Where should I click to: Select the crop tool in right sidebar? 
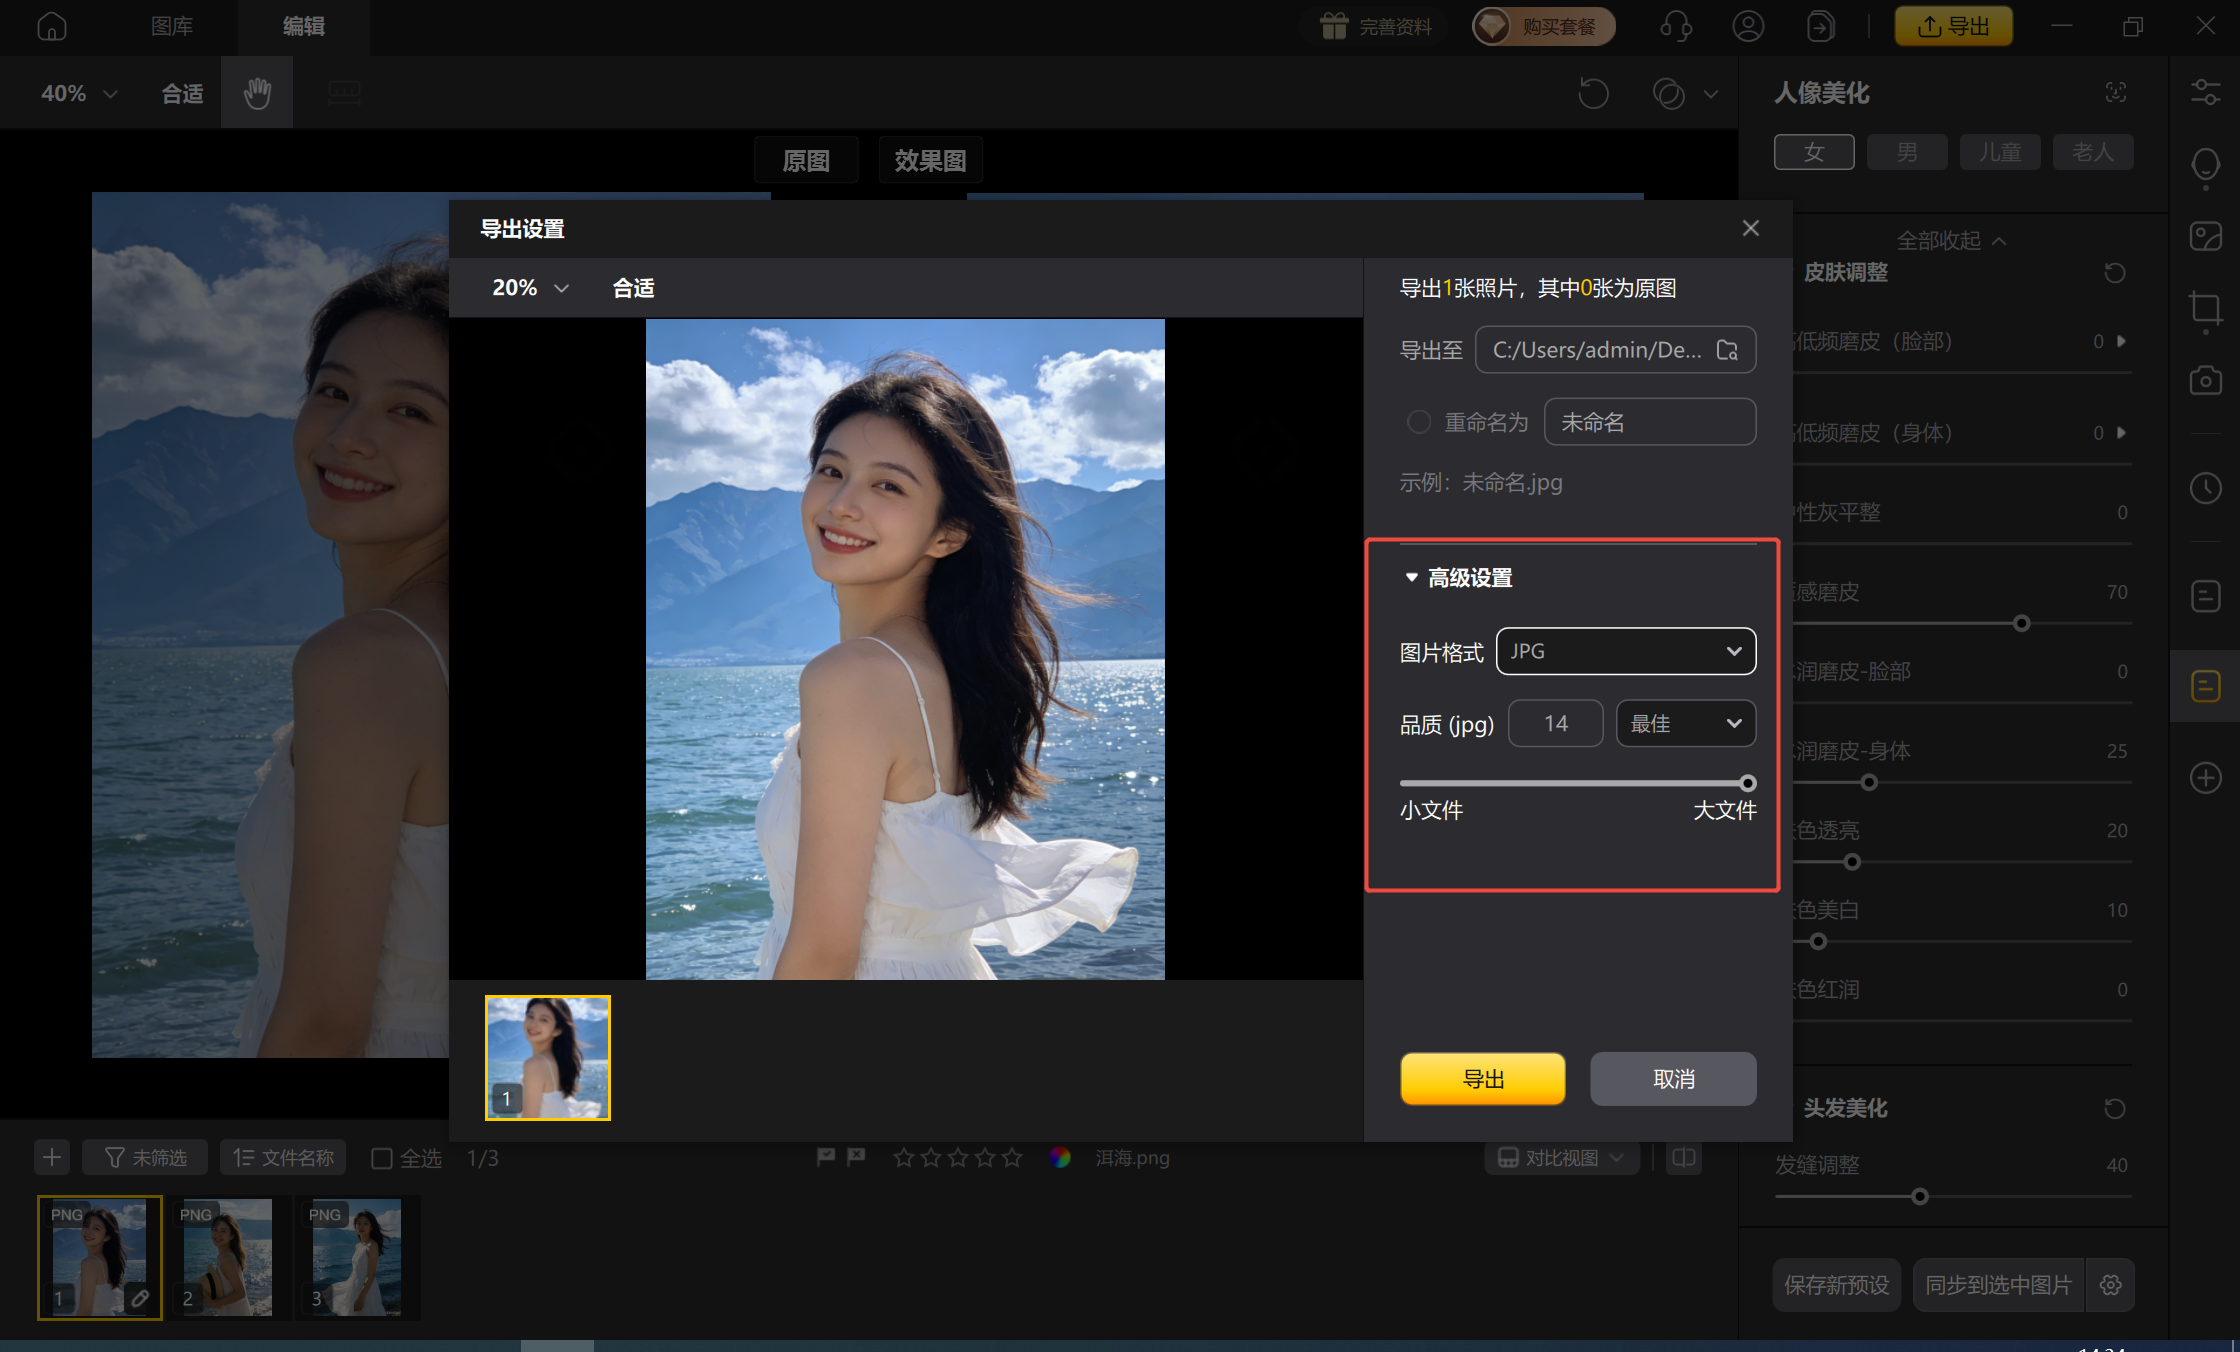click(2205, 308)
